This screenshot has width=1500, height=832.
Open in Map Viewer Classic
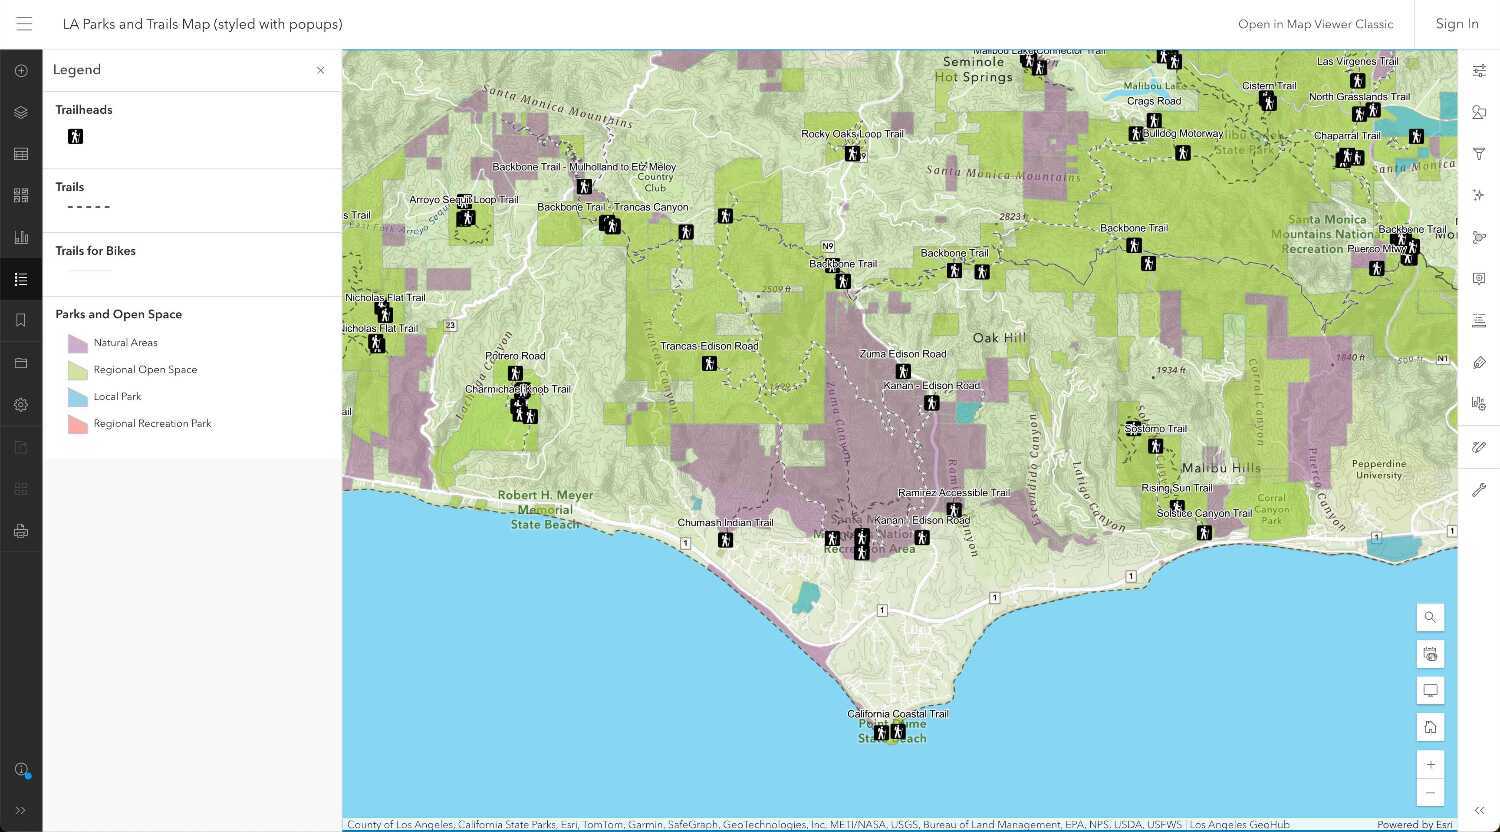tap(1315, 23)
